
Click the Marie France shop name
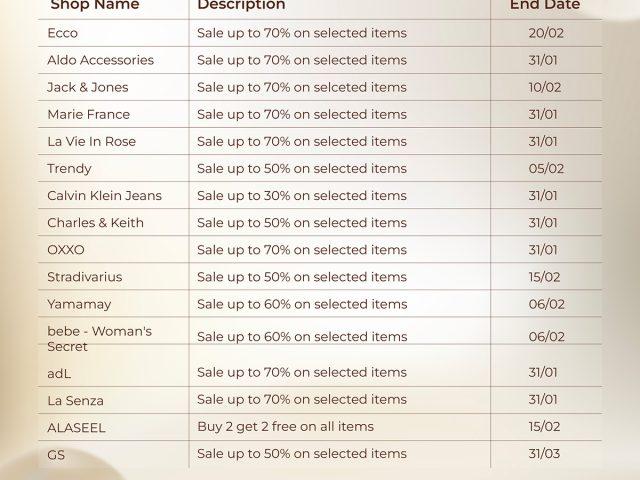(88, 114)
